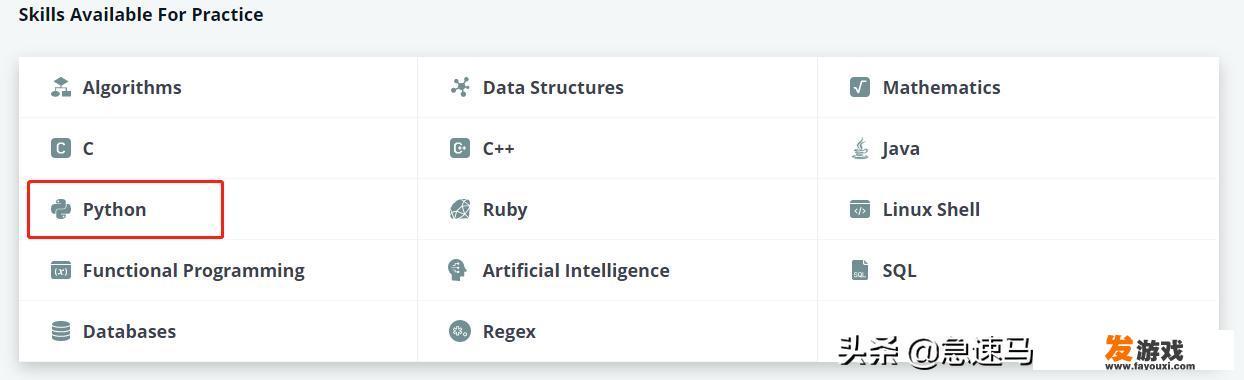Click the Databases stack icon
The image size is (1244, 380).
pos(61,331)
